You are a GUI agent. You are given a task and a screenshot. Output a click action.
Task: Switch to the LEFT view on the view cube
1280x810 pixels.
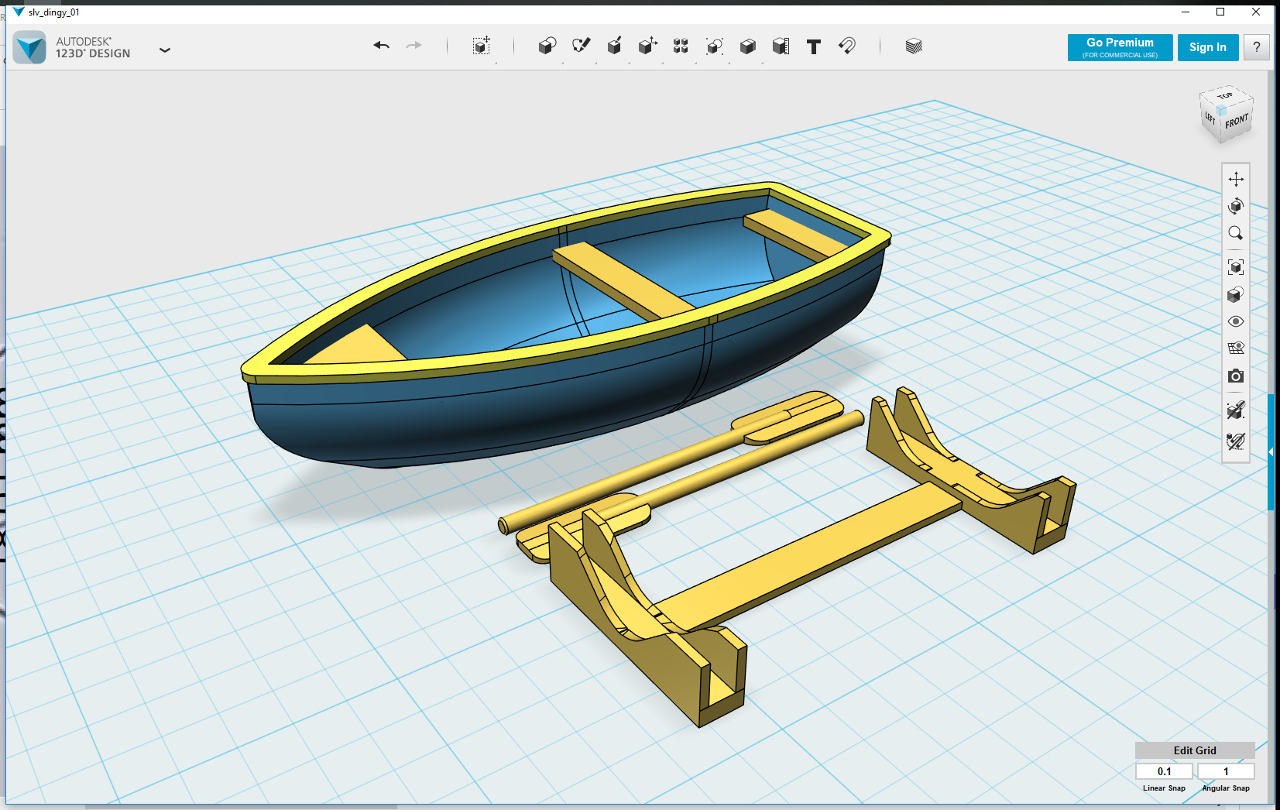(x=1210, y=118)
